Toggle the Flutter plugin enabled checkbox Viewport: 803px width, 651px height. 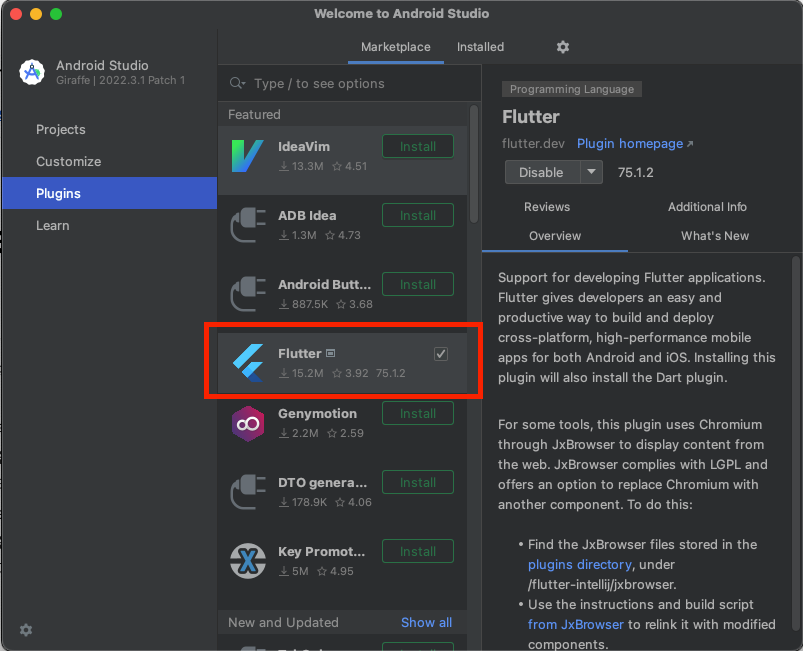tap(441, 354)
